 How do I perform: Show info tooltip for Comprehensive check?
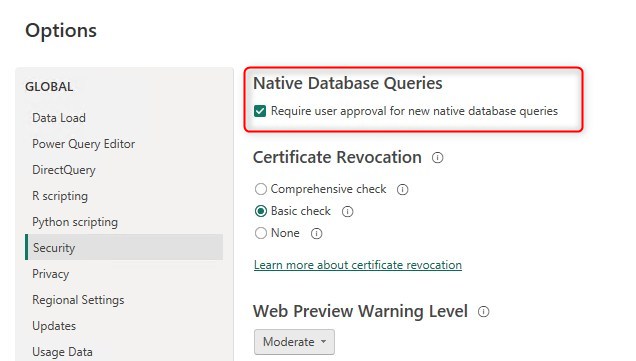point(402,189)
